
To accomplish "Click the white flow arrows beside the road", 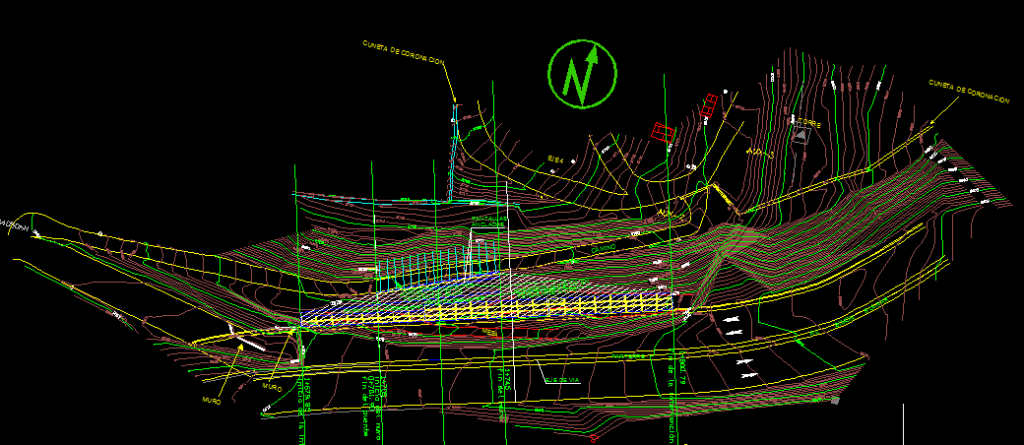I will click(x=733, y=324).
